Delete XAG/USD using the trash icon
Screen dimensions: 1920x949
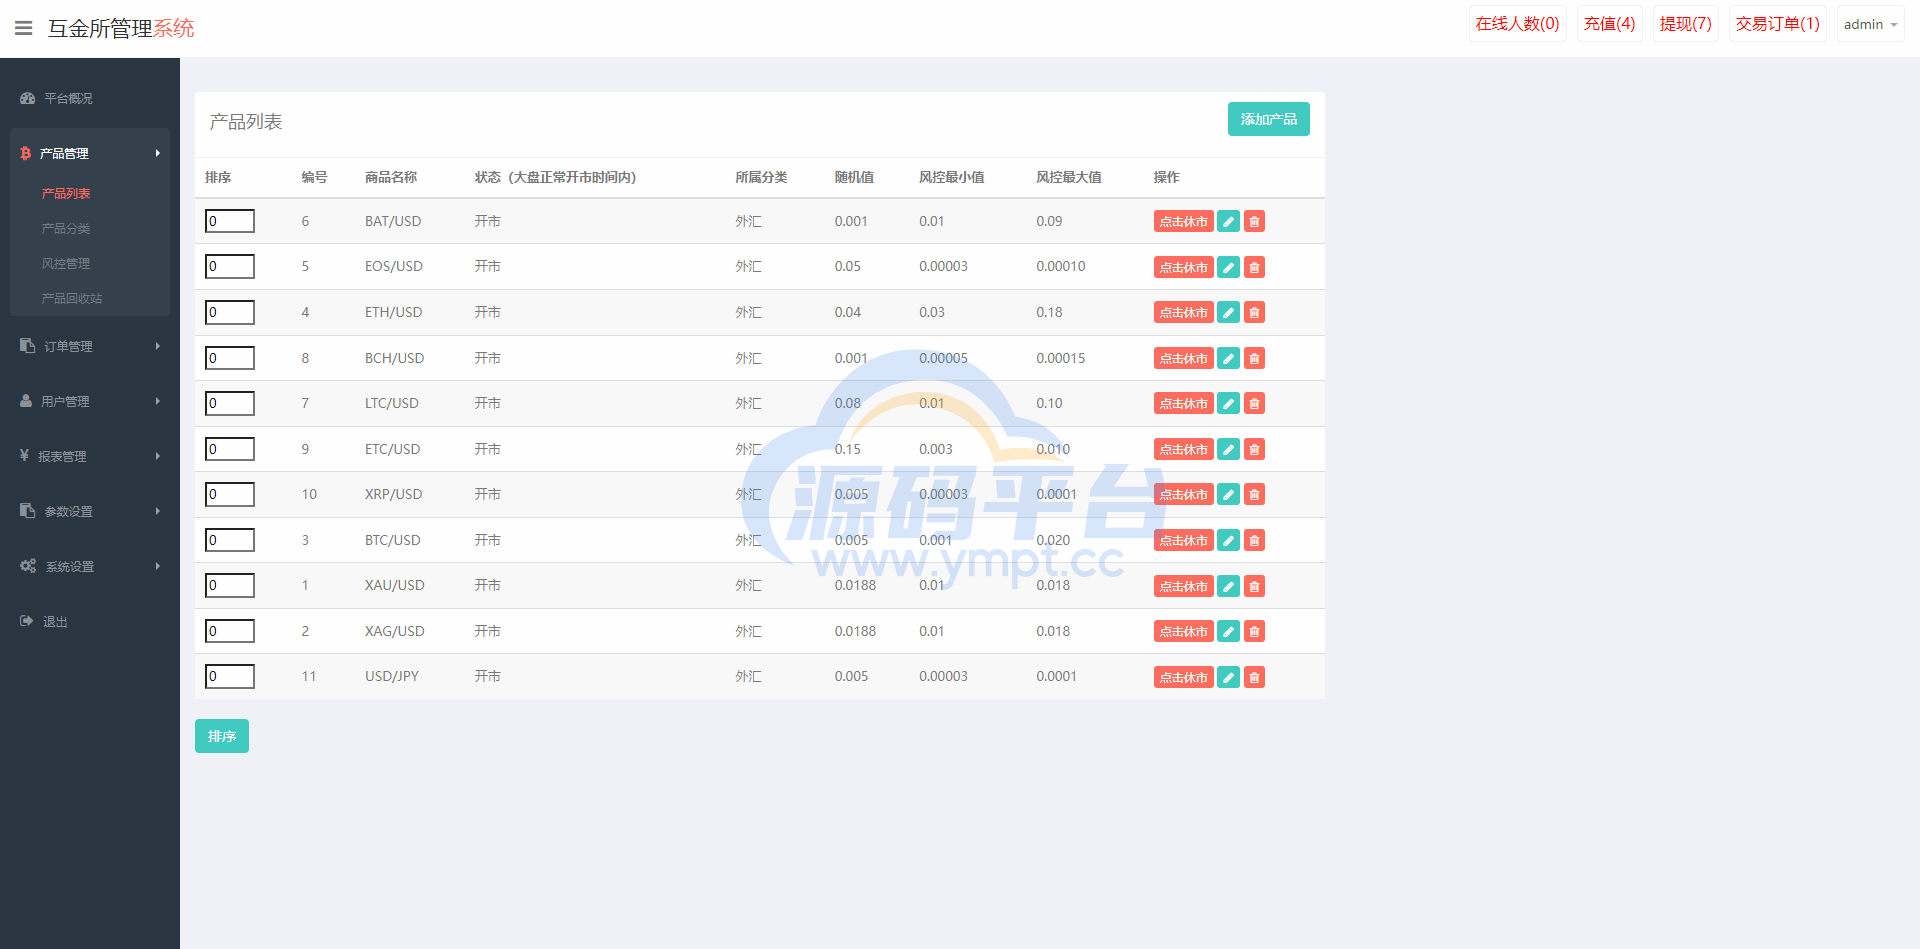pyautogui.click(x=1254, y=631)
